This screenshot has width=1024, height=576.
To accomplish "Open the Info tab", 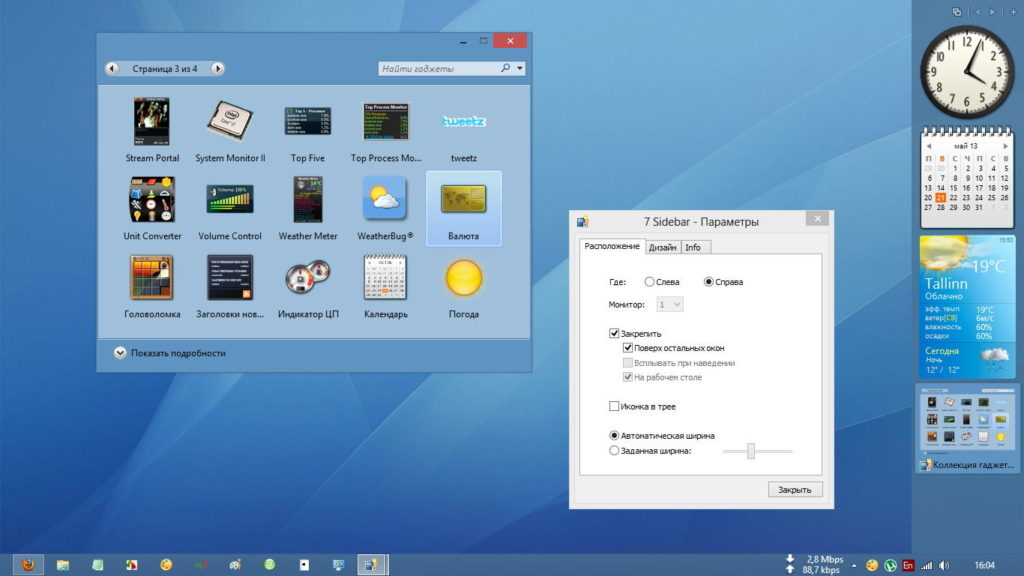I will click(692, 247).
